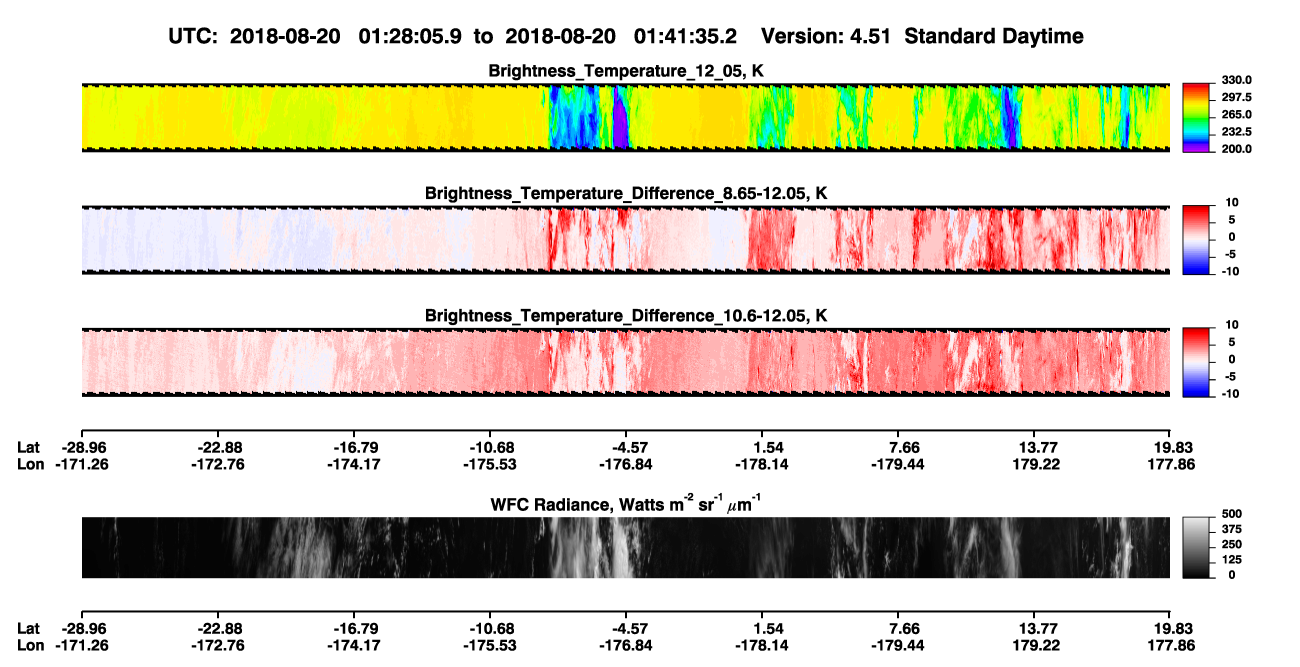
Task: Click the 'Brightness_Temperature_Difference_10.6-12.05, K' title
Action: tap(626, 315)
